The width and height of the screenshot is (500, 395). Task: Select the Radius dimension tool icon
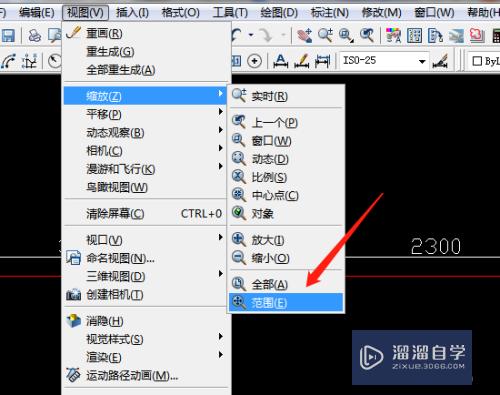[55, 61]
